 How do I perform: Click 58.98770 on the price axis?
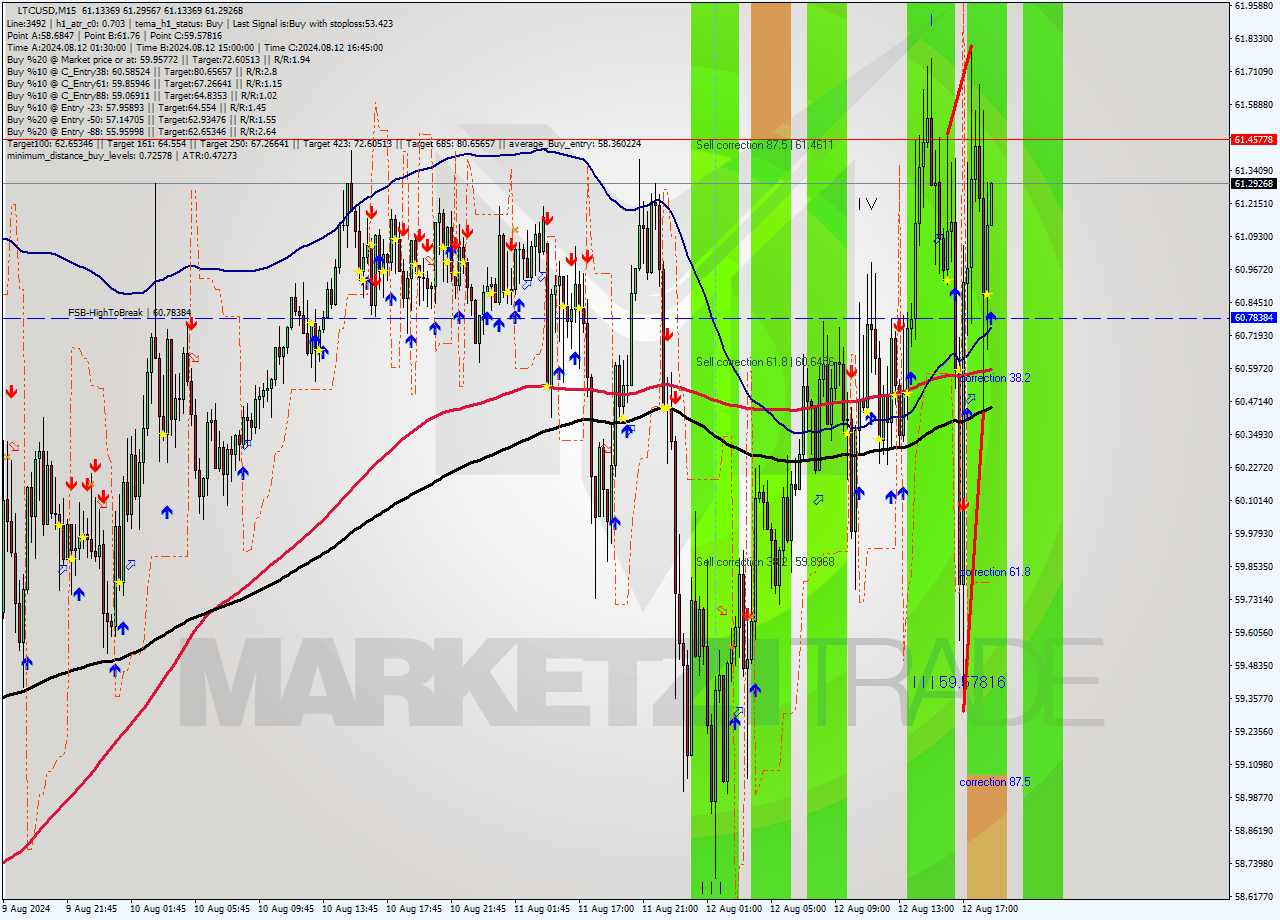[x=1254, y=797]
